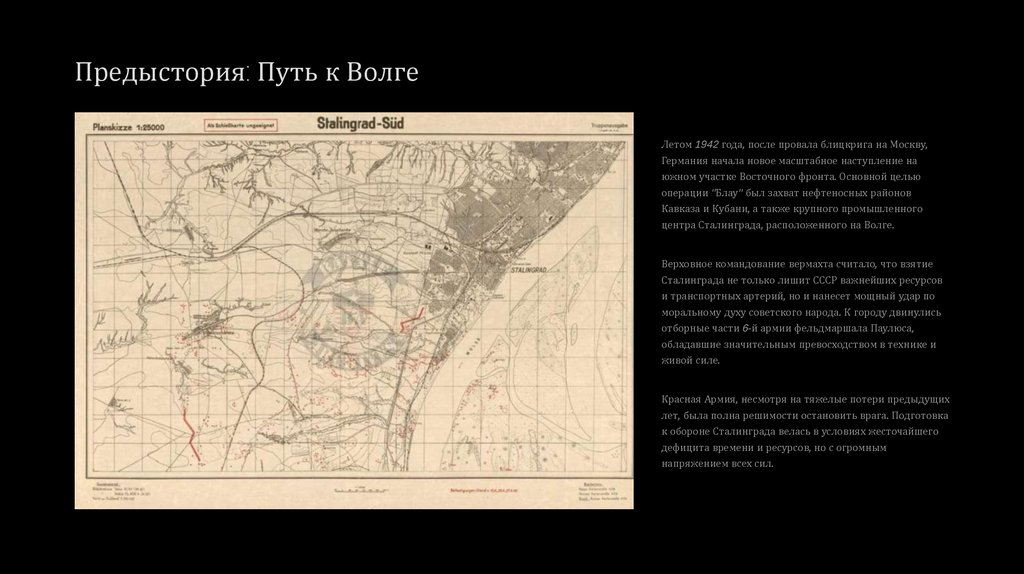Click the 'Stalingrad-Süd' heading on the map
This screenshot has height=574, width=1024.
pyautogui.click(x=360, y=123)
